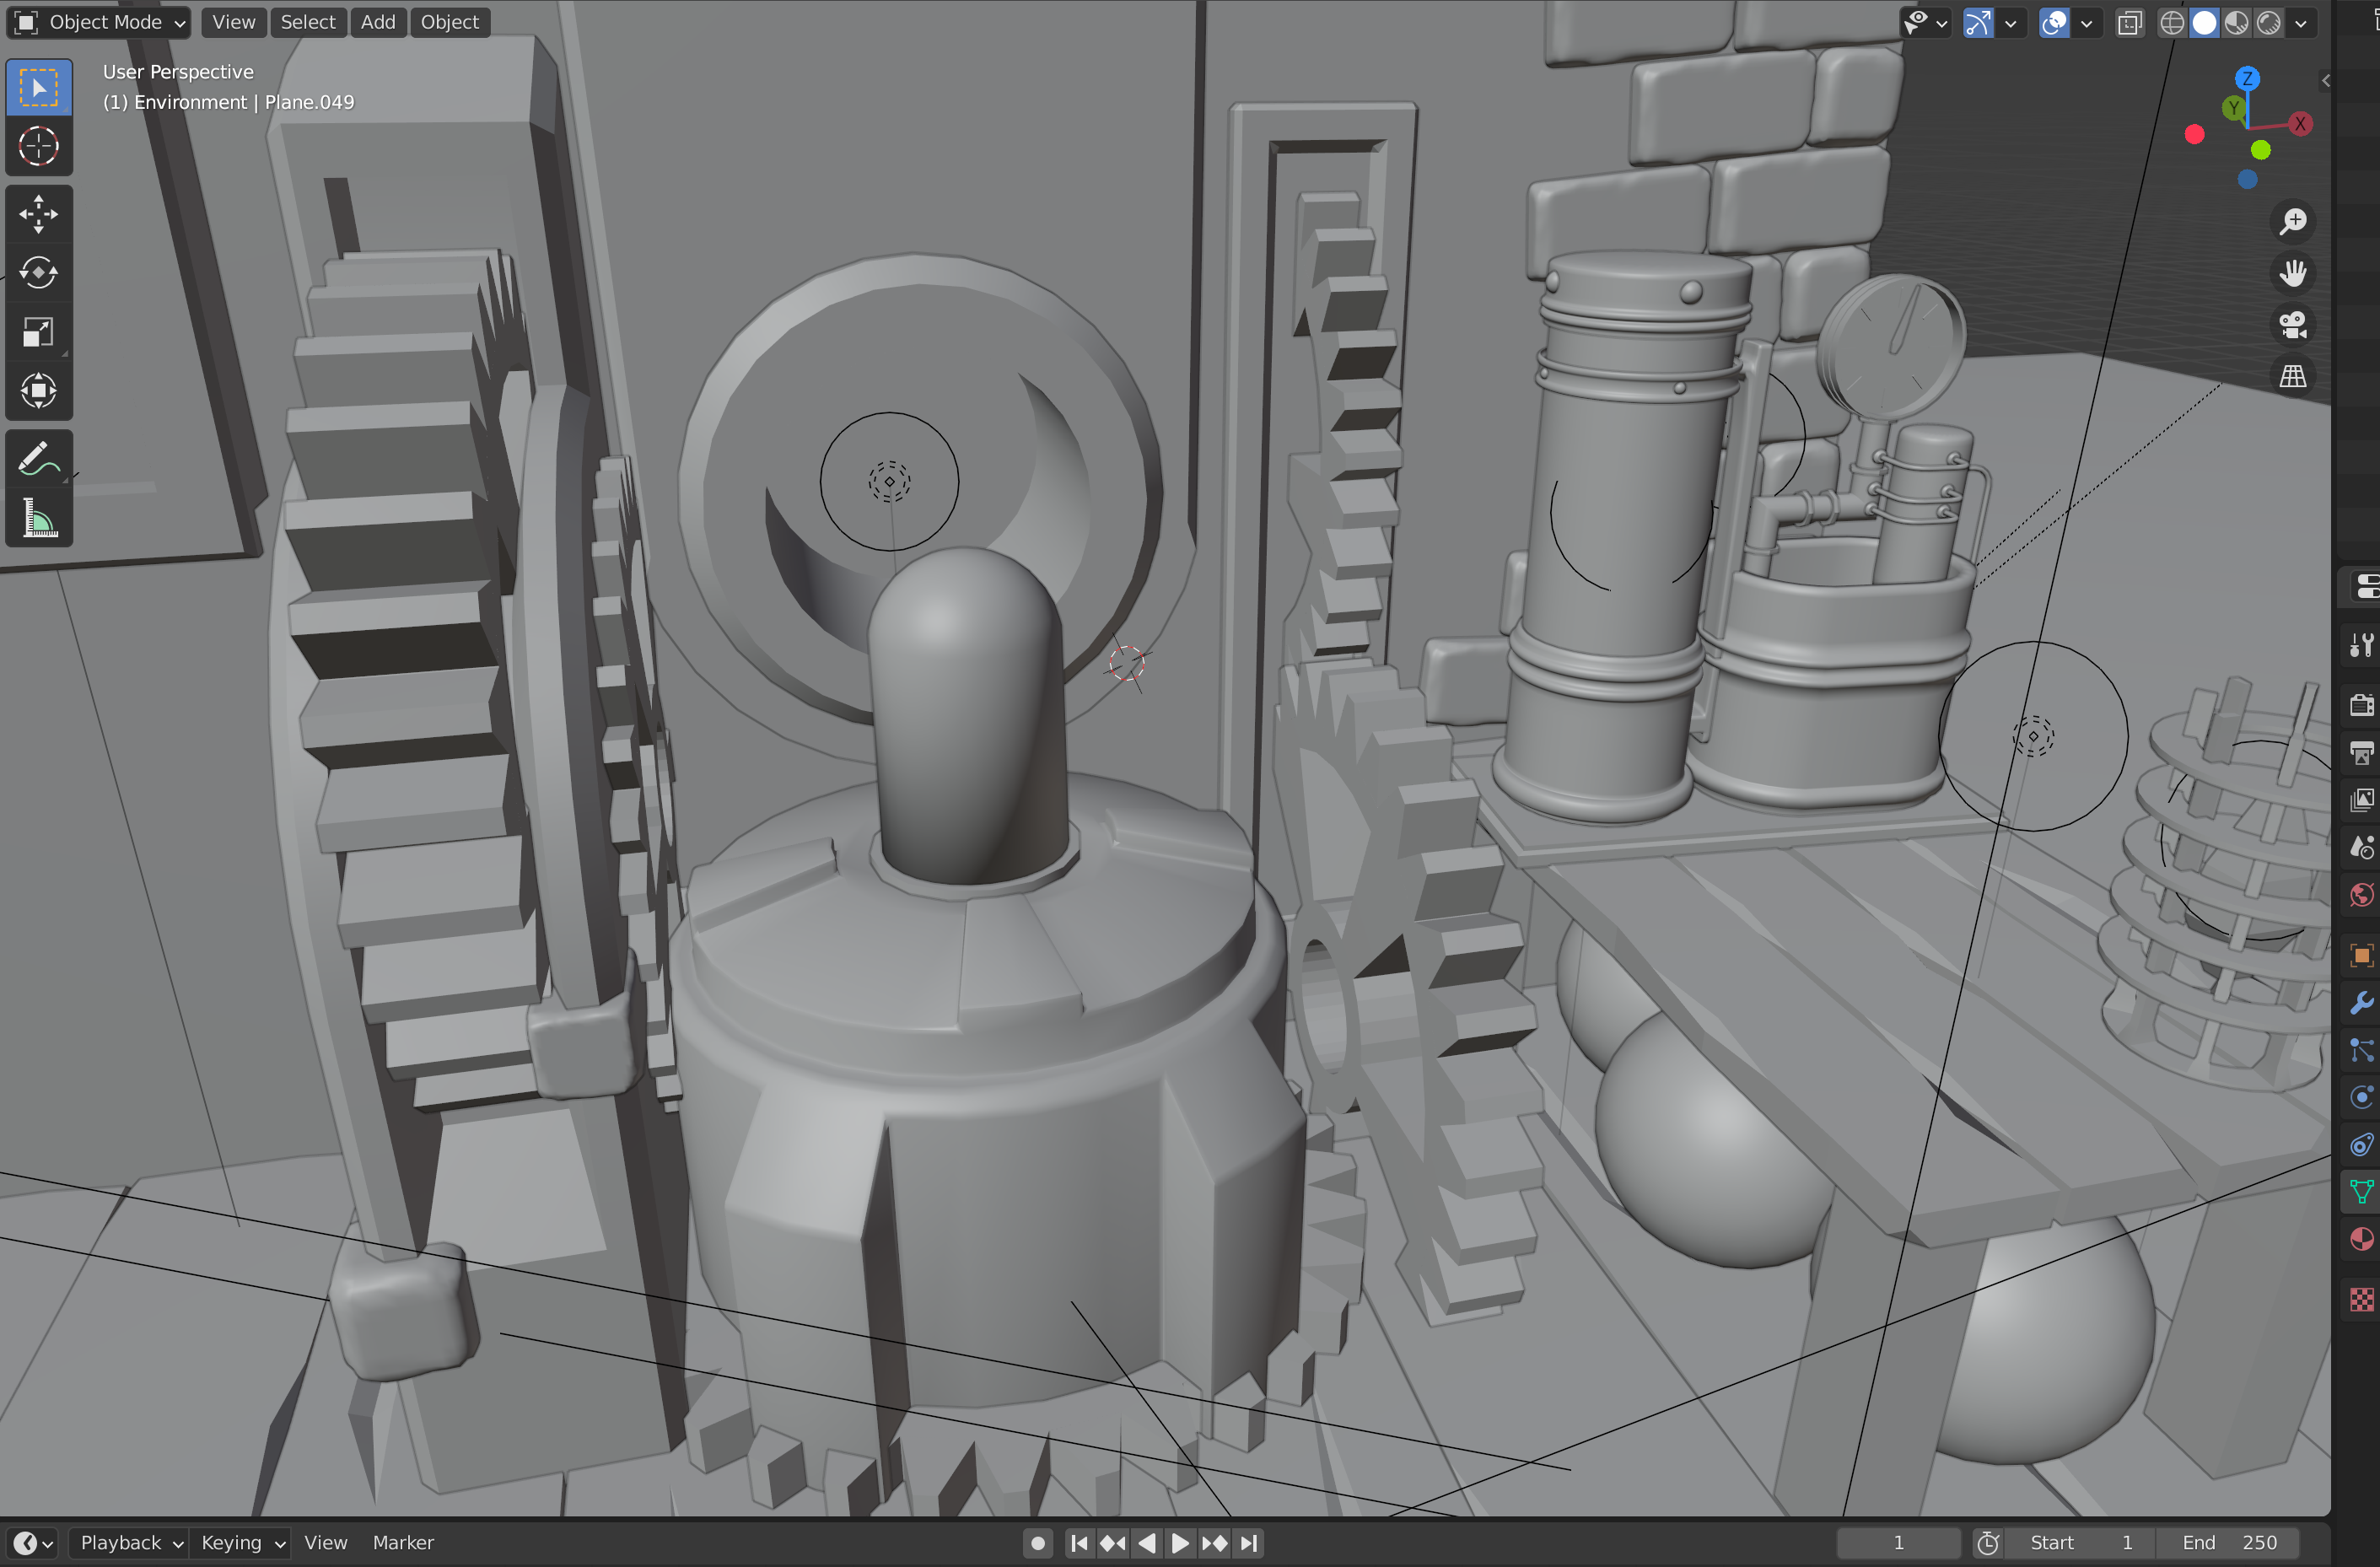The width and height of the screenshot is (2380, 1567).
Task: Open the Tool properties tab
Action: point(2362,646)
